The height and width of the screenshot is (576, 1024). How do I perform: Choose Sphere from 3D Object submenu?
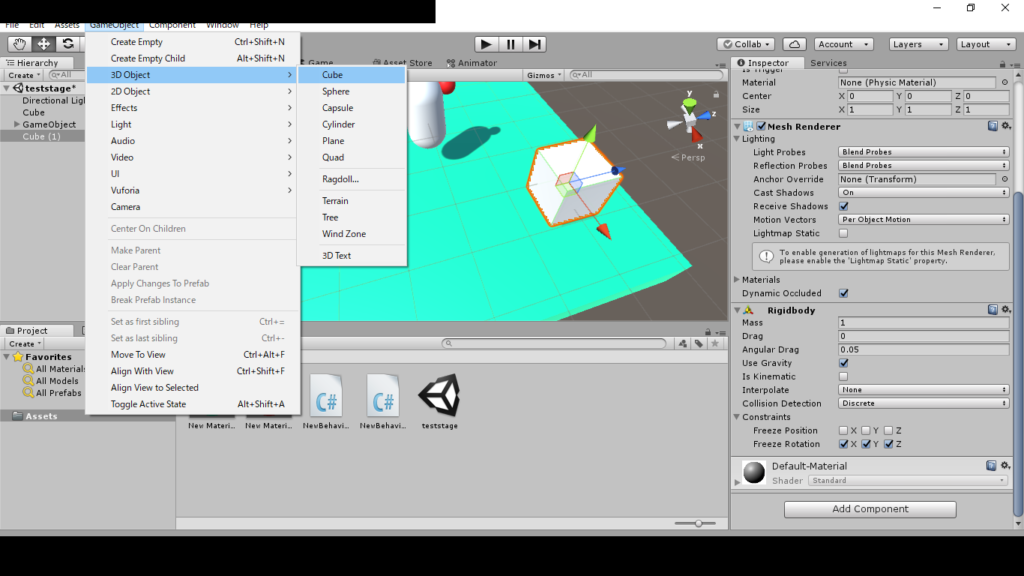tap(336, 91)
